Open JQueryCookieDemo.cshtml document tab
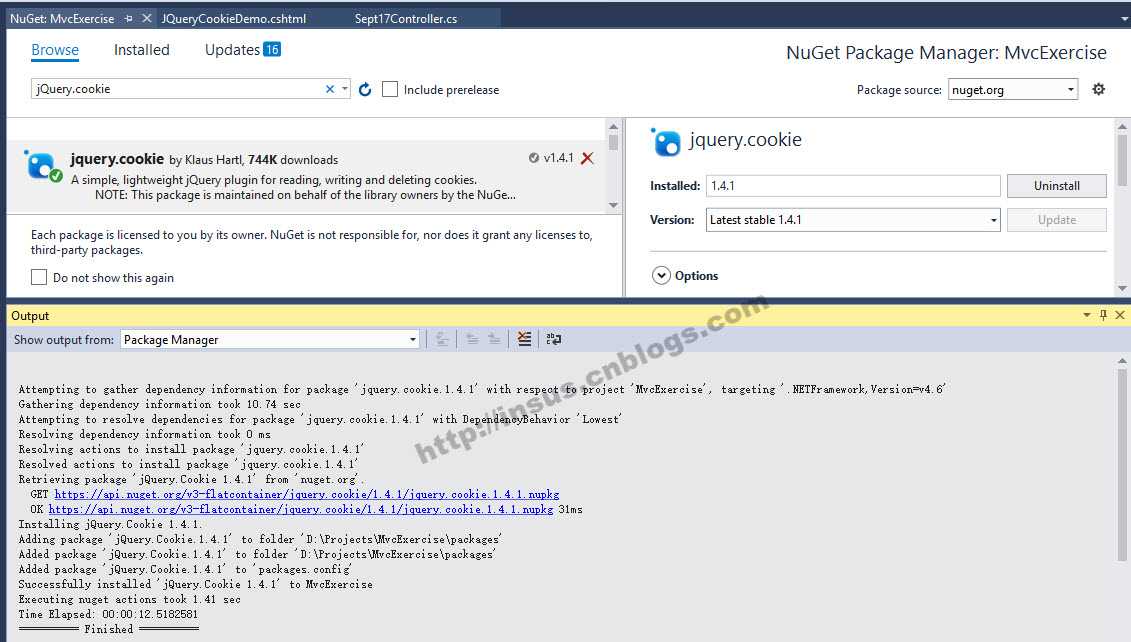 point(234,19)
